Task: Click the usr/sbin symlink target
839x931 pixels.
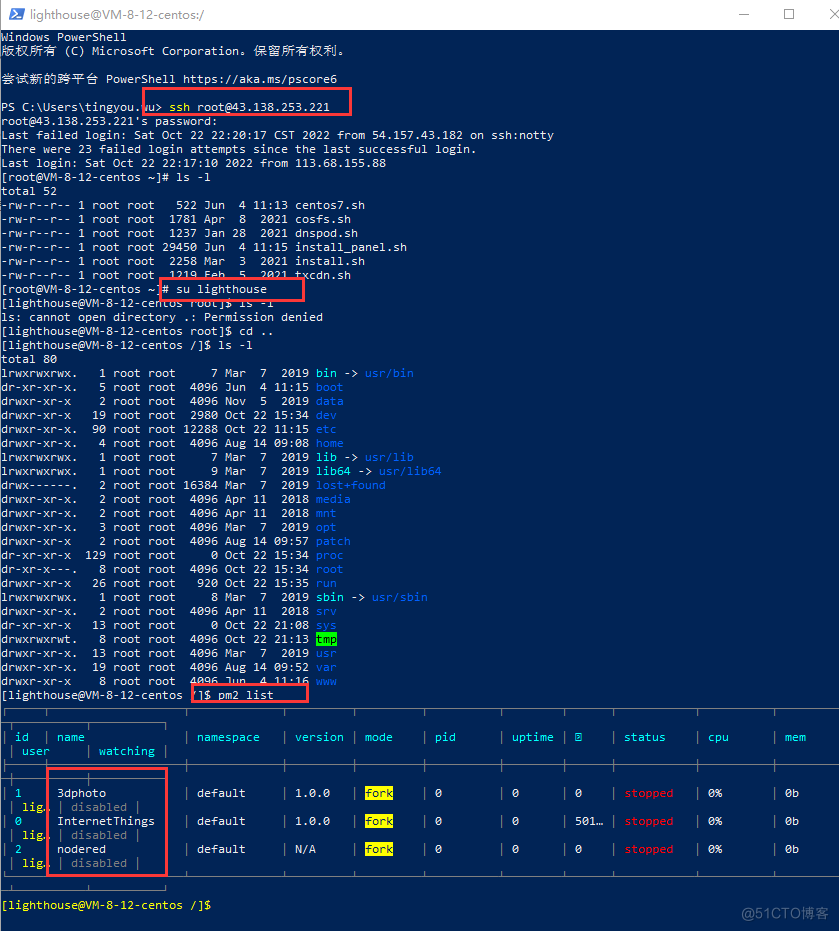Action: [x=400, y=597]
